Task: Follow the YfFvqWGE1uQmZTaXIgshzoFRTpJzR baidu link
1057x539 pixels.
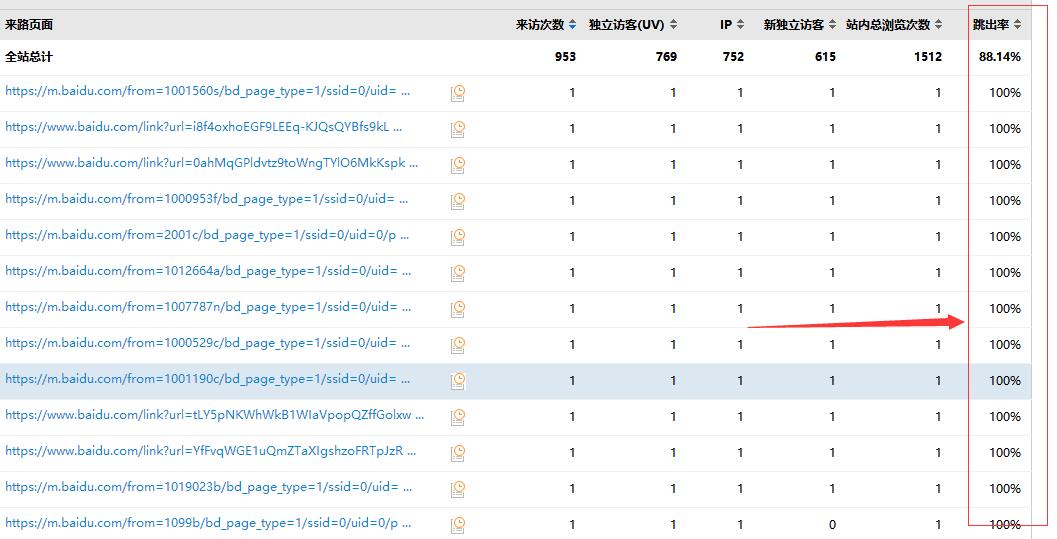Action: pyautogui.click(x=210, y=451)
